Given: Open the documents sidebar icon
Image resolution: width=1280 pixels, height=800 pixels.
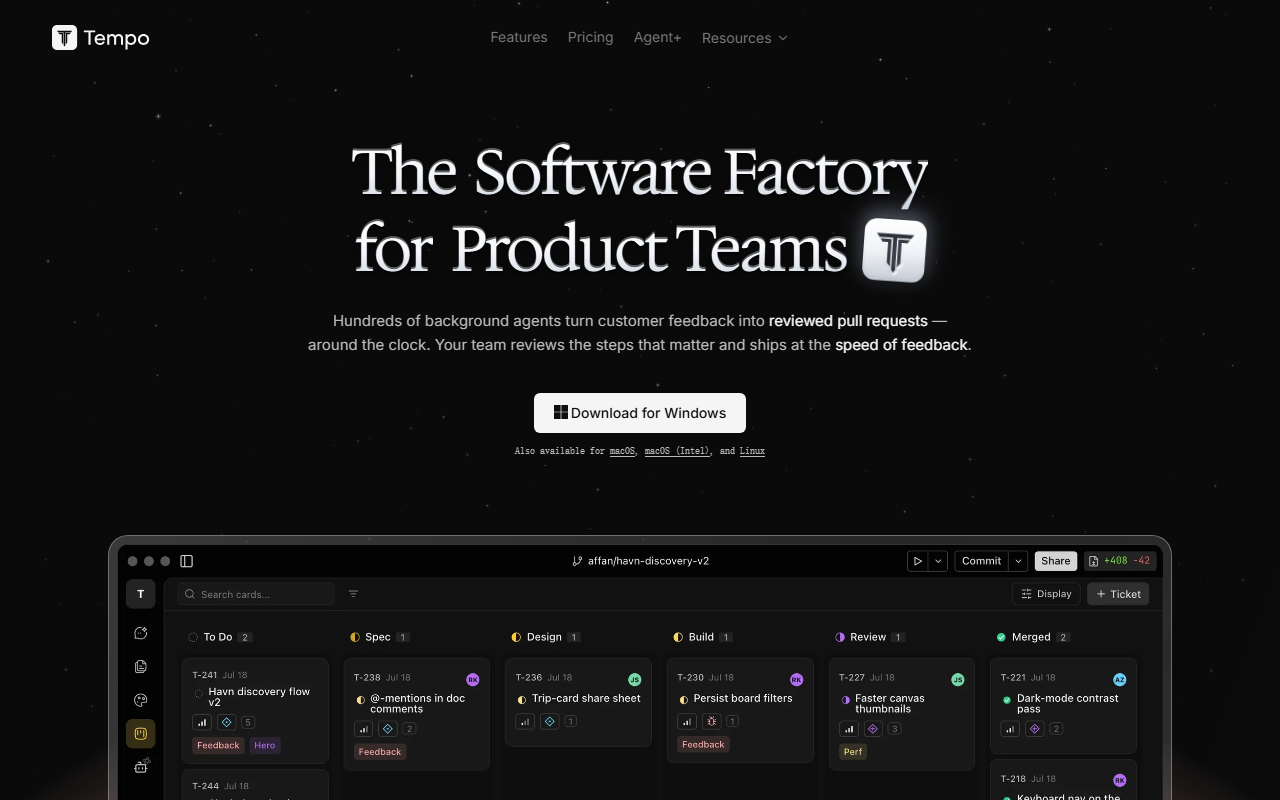Looking at the screenshot, I should click(140, 667).
